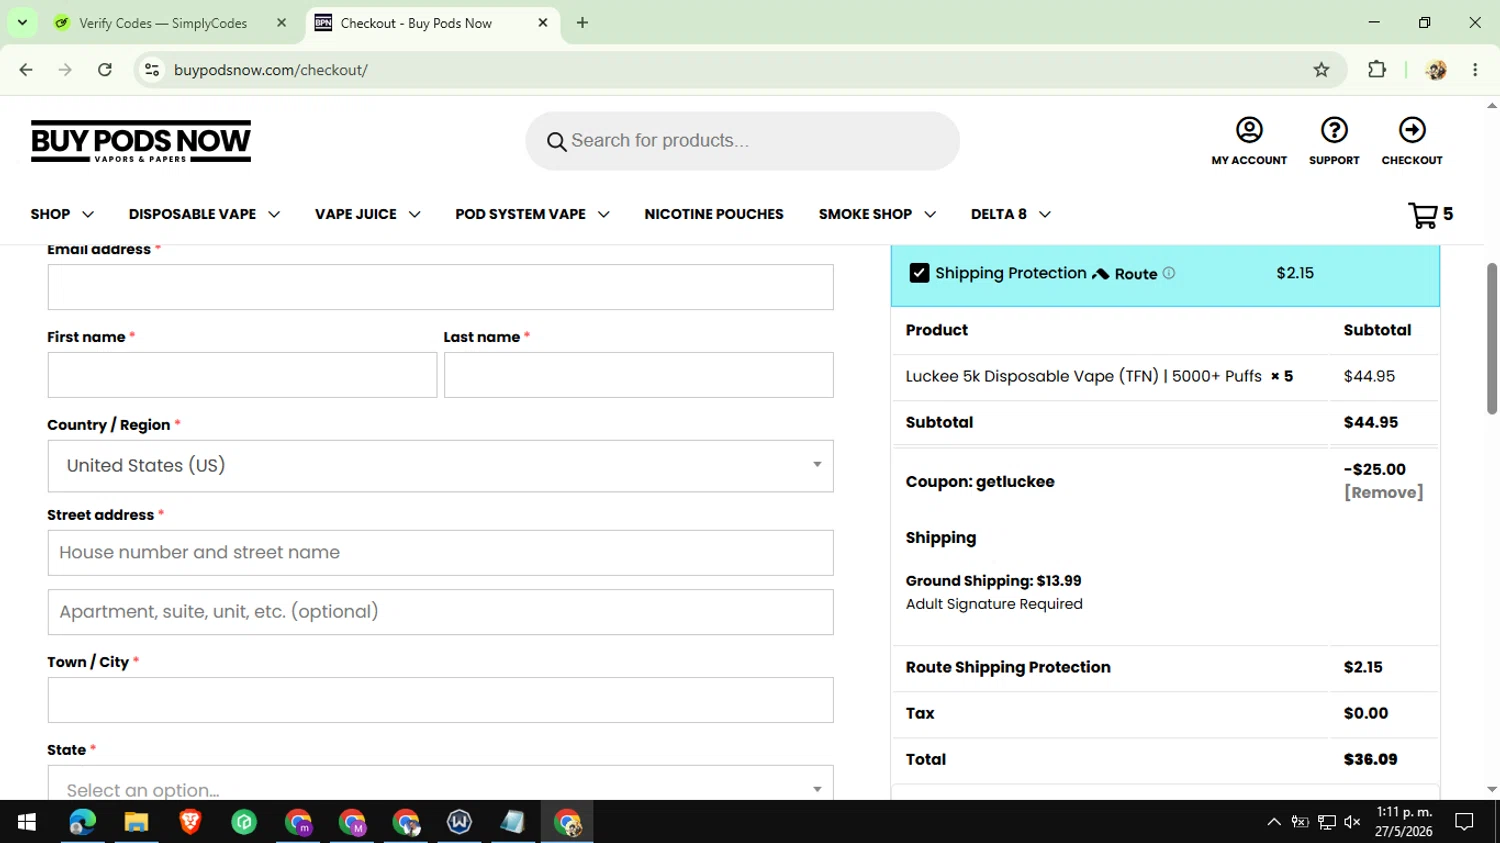Viewport: 1500px width, 843px height.
Task: Click the Route info icon
Action: [1169, 273]
